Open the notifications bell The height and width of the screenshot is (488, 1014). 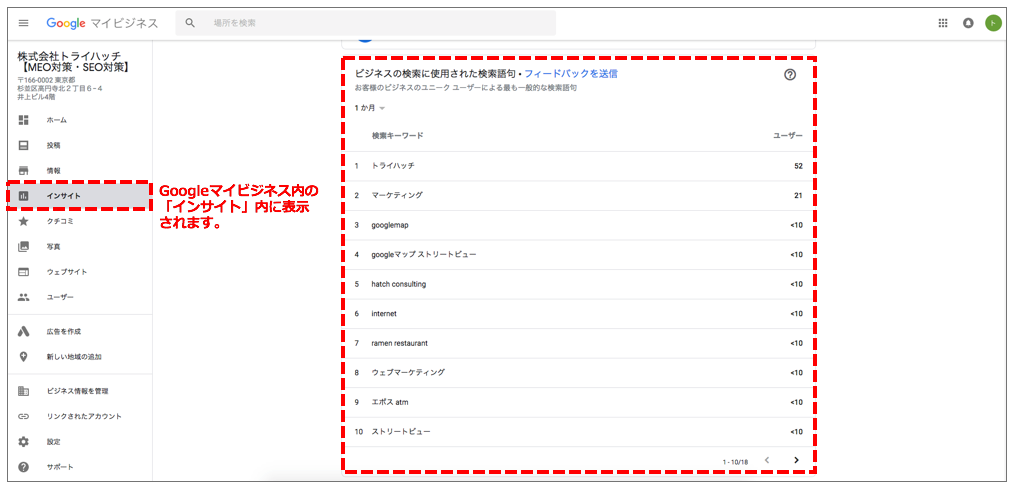point(968,23)
